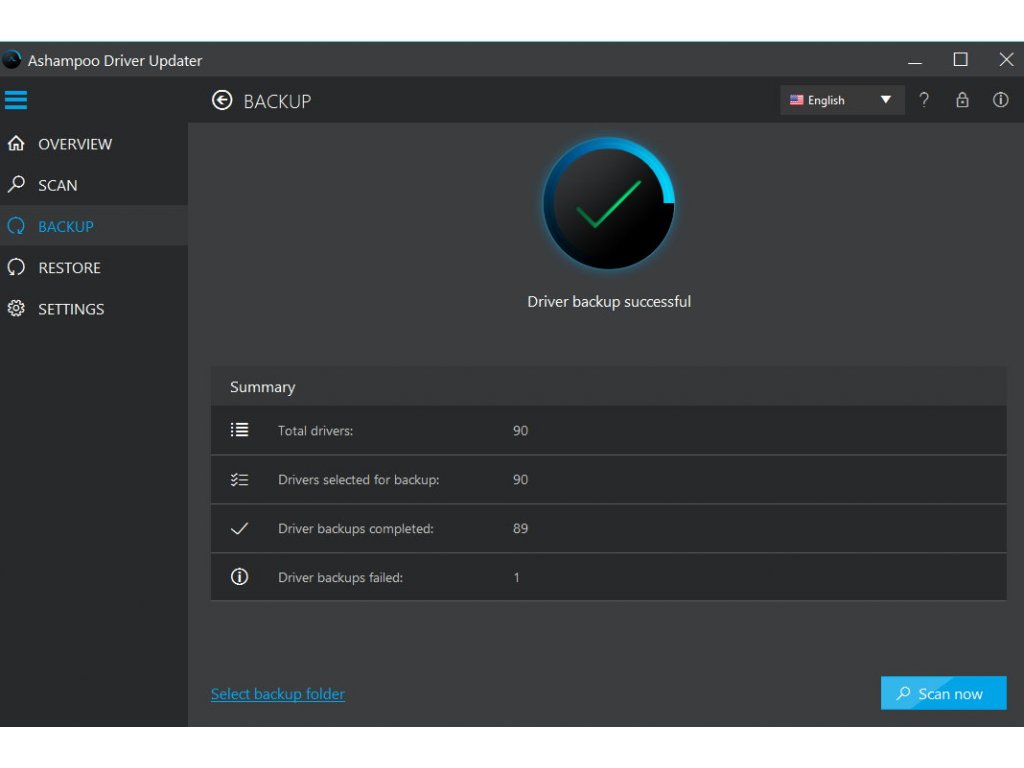The width and height of the screenshot is (1024, 768).
Task: Click the info icon for failed backups
Action: 240,577
